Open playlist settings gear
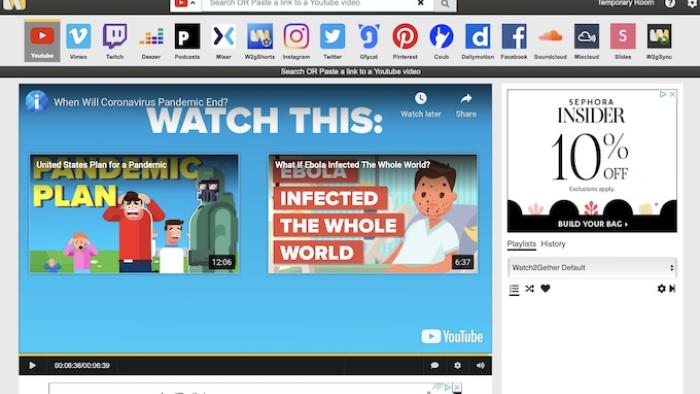Screen dimensions: 700x394 click(661, 289)
